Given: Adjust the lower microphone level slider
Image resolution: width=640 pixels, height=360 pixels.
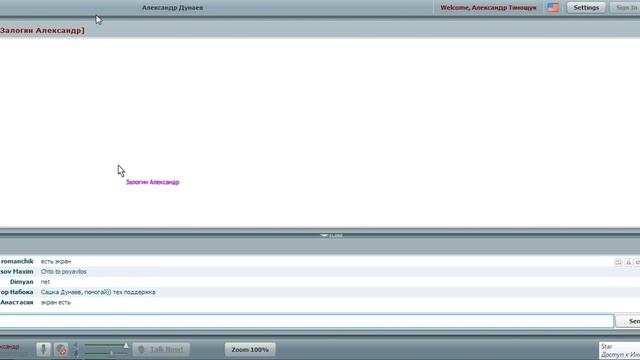Looking at the screenshot, I should (x=106, y=353).
